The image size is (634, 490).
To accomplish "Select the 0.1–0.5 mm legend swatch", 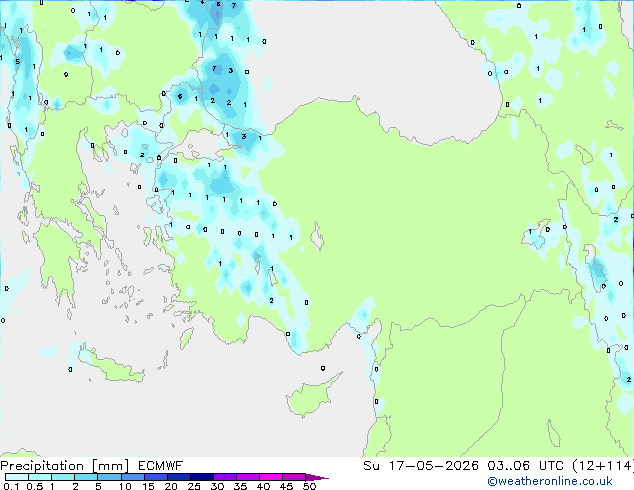I will [x=17, y=477].
